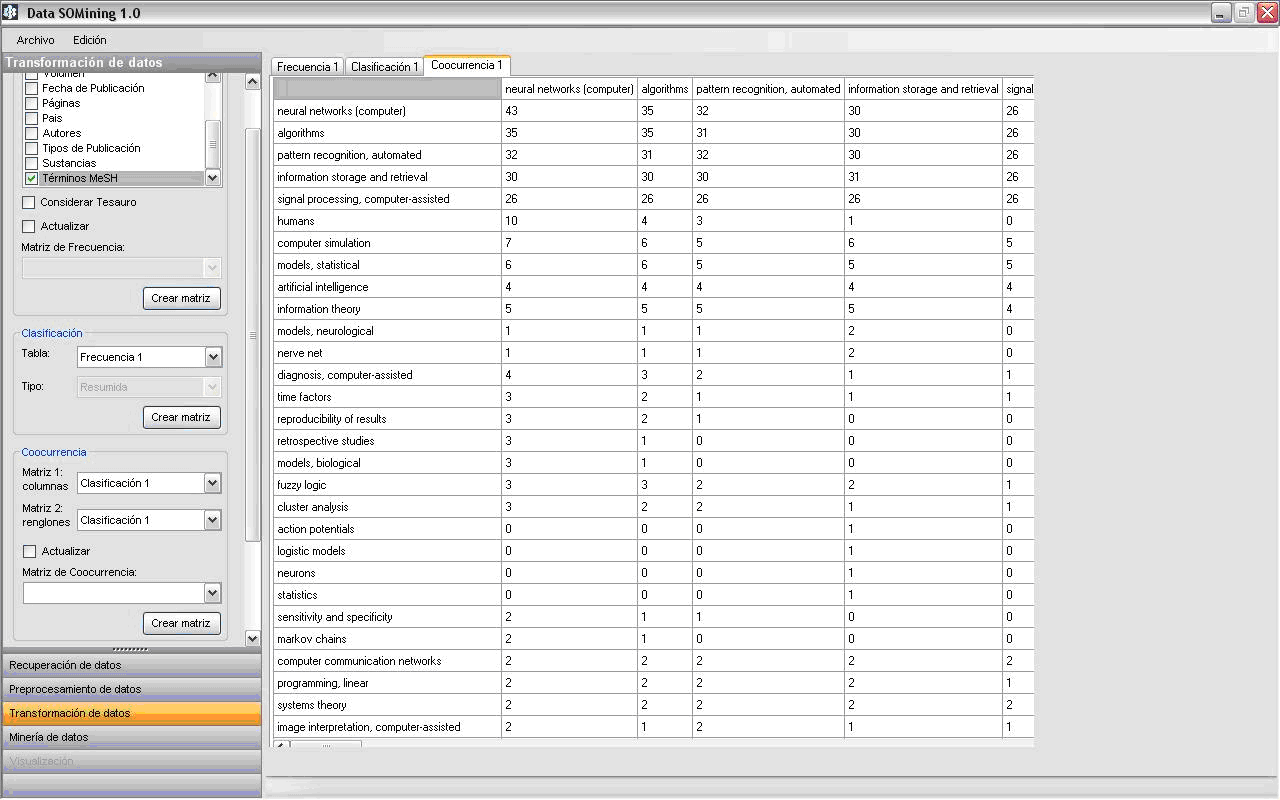Screen dimensions: 1280x800
Task: Tick the Sustancias checkbox
Action: coord(32,163)
